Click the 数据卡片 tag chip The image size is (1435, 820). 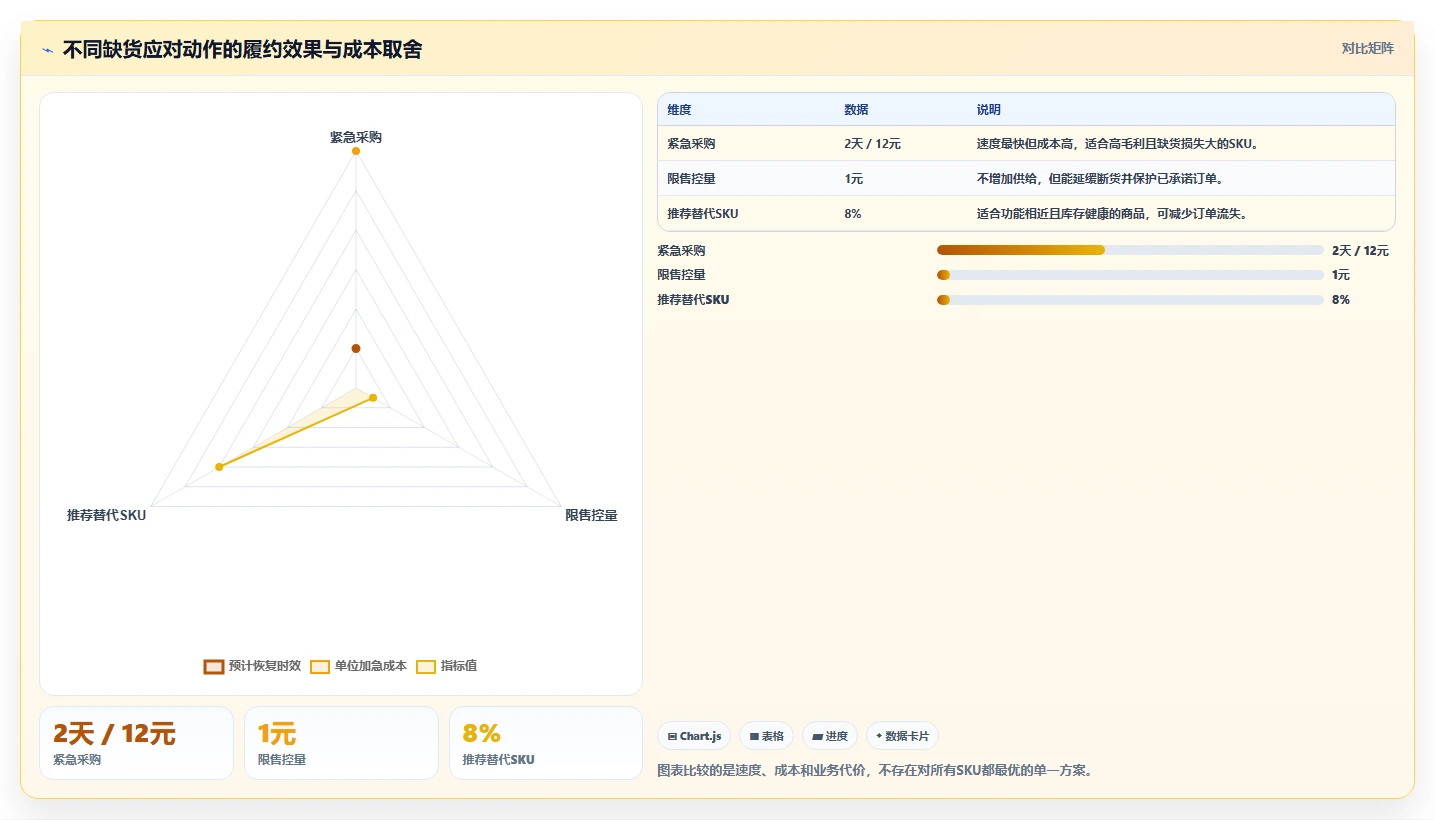point(902,736)
